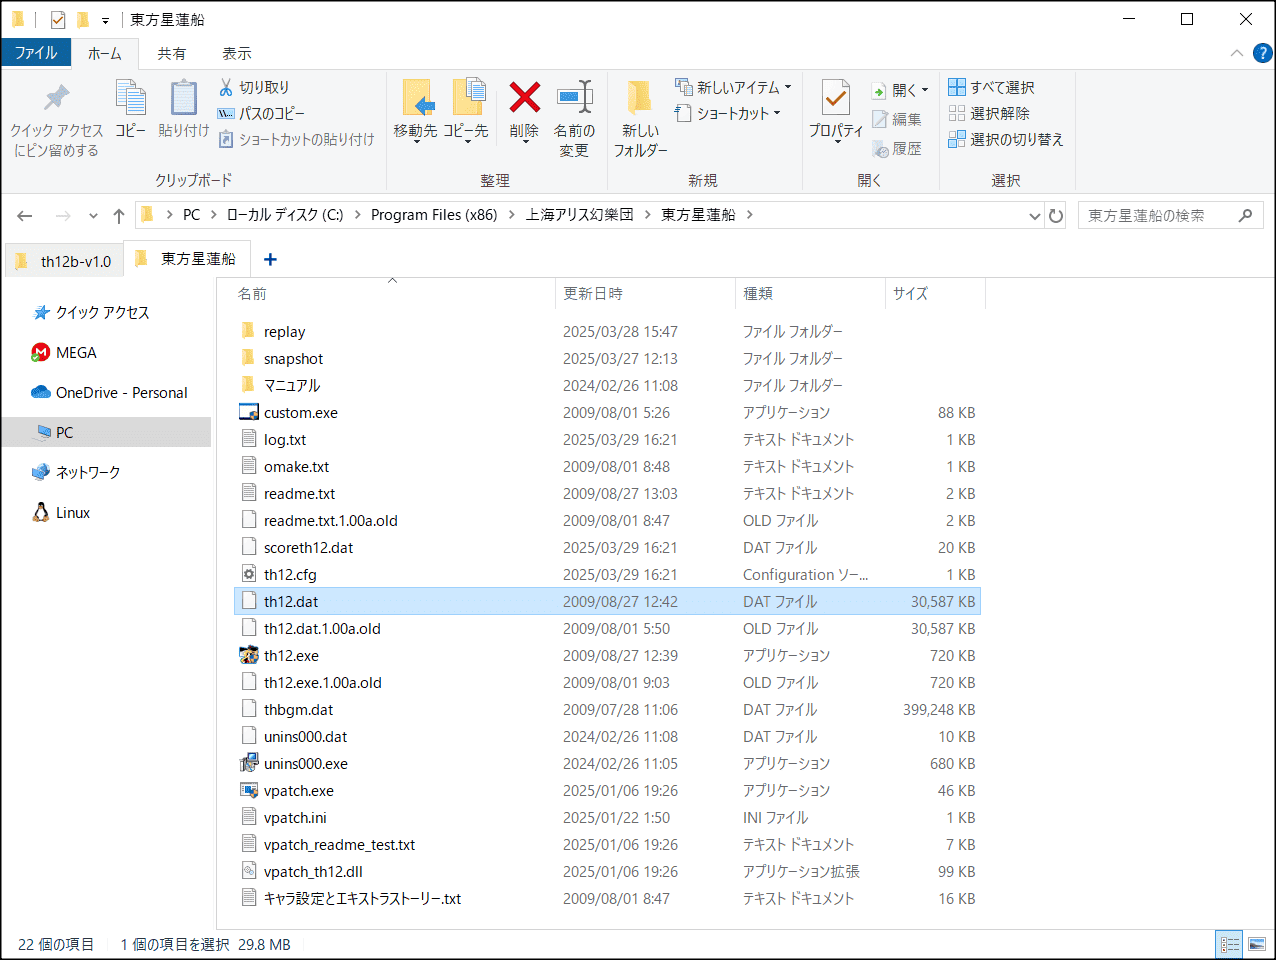The image size is (1276, 960).
Task: Sort by 更新日時 column header
Action: (644, 293)
